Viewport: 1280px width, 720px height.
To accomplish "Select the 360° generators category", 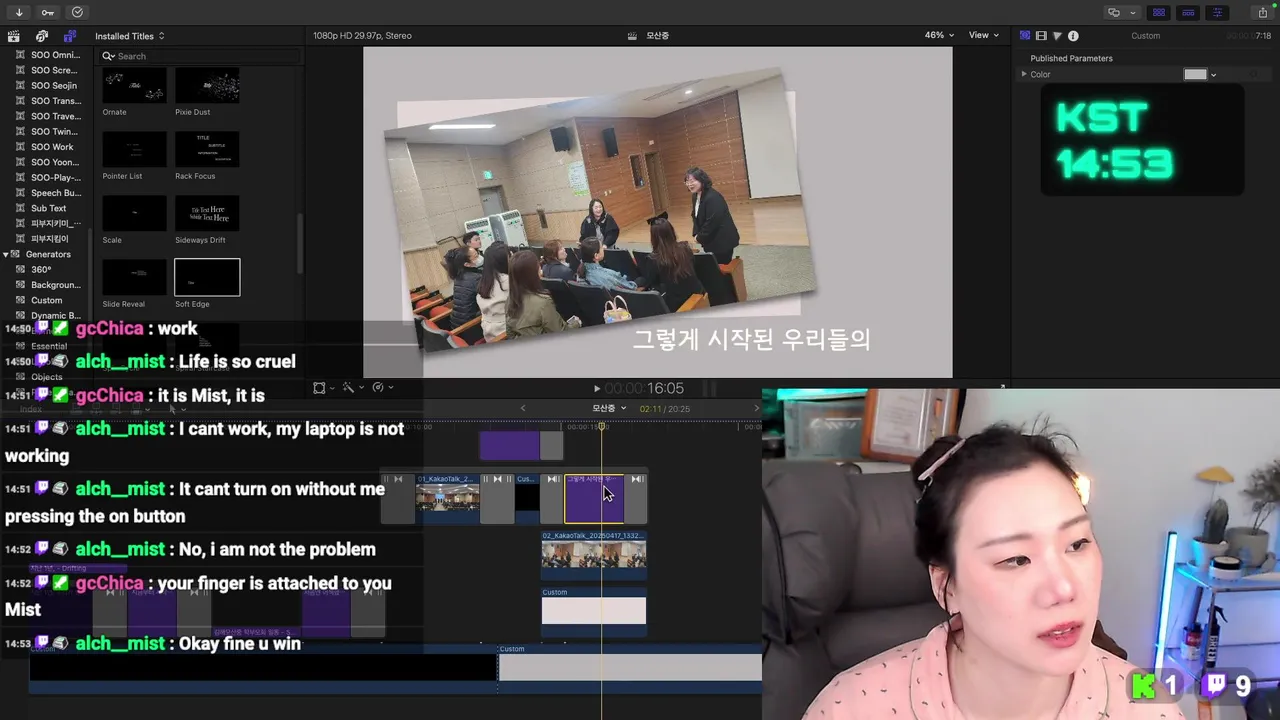I will 40,269.
